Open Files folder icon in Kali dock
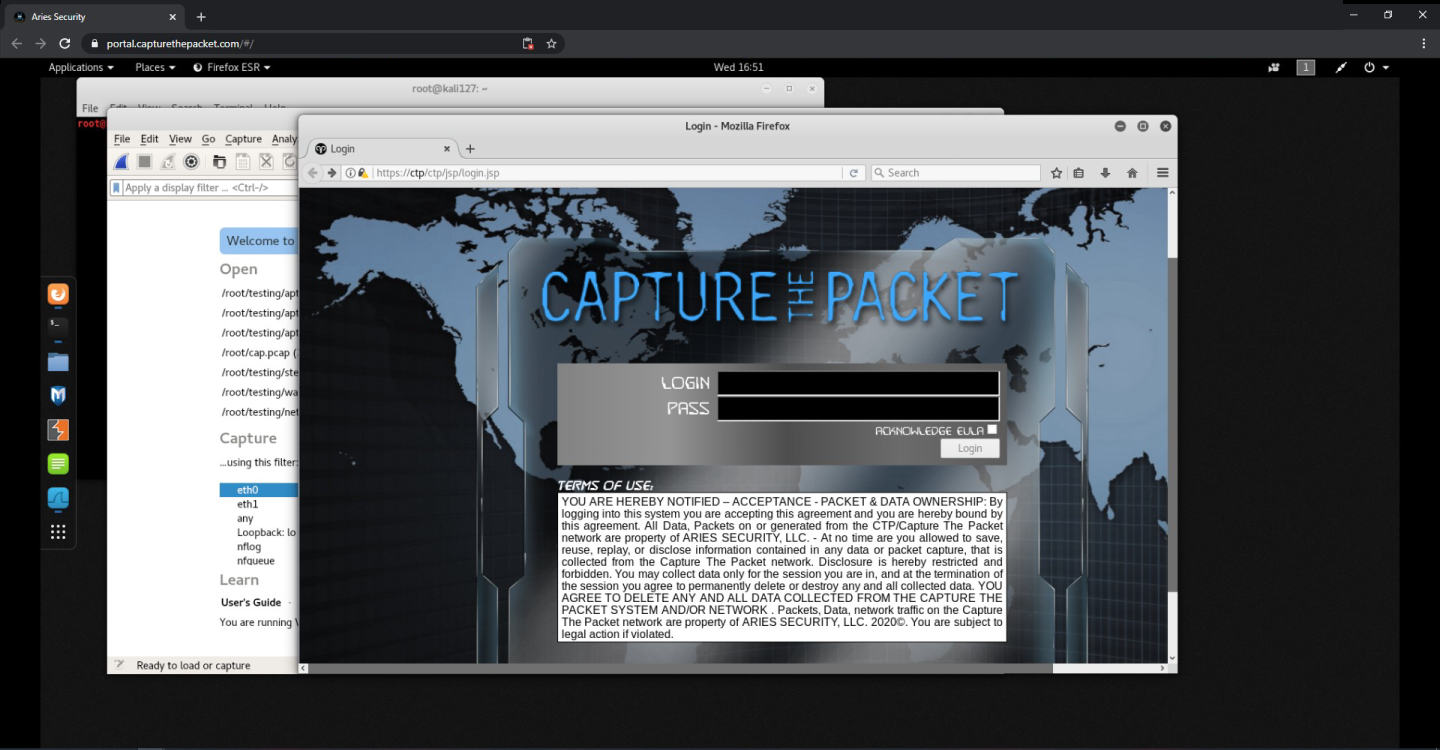This screenshot has height=750, width=1440. [58, 362]
